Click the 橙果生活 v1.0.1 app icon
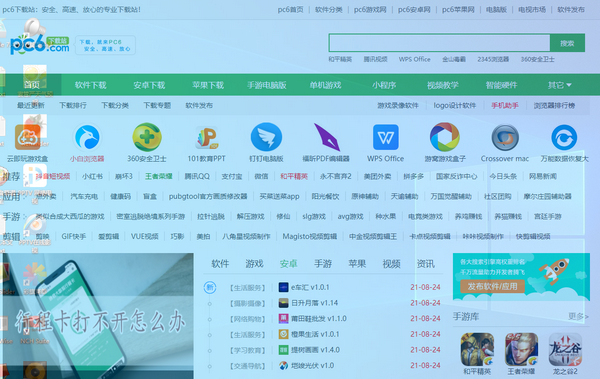Screen dimensions: 600x379 tap(283, 334)
